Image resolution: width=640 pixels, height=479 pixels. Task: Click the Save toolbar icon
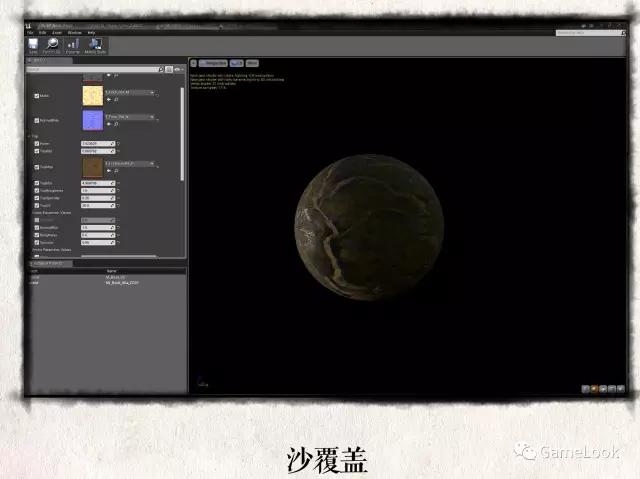pyautogui.click(x=33, y=44)
